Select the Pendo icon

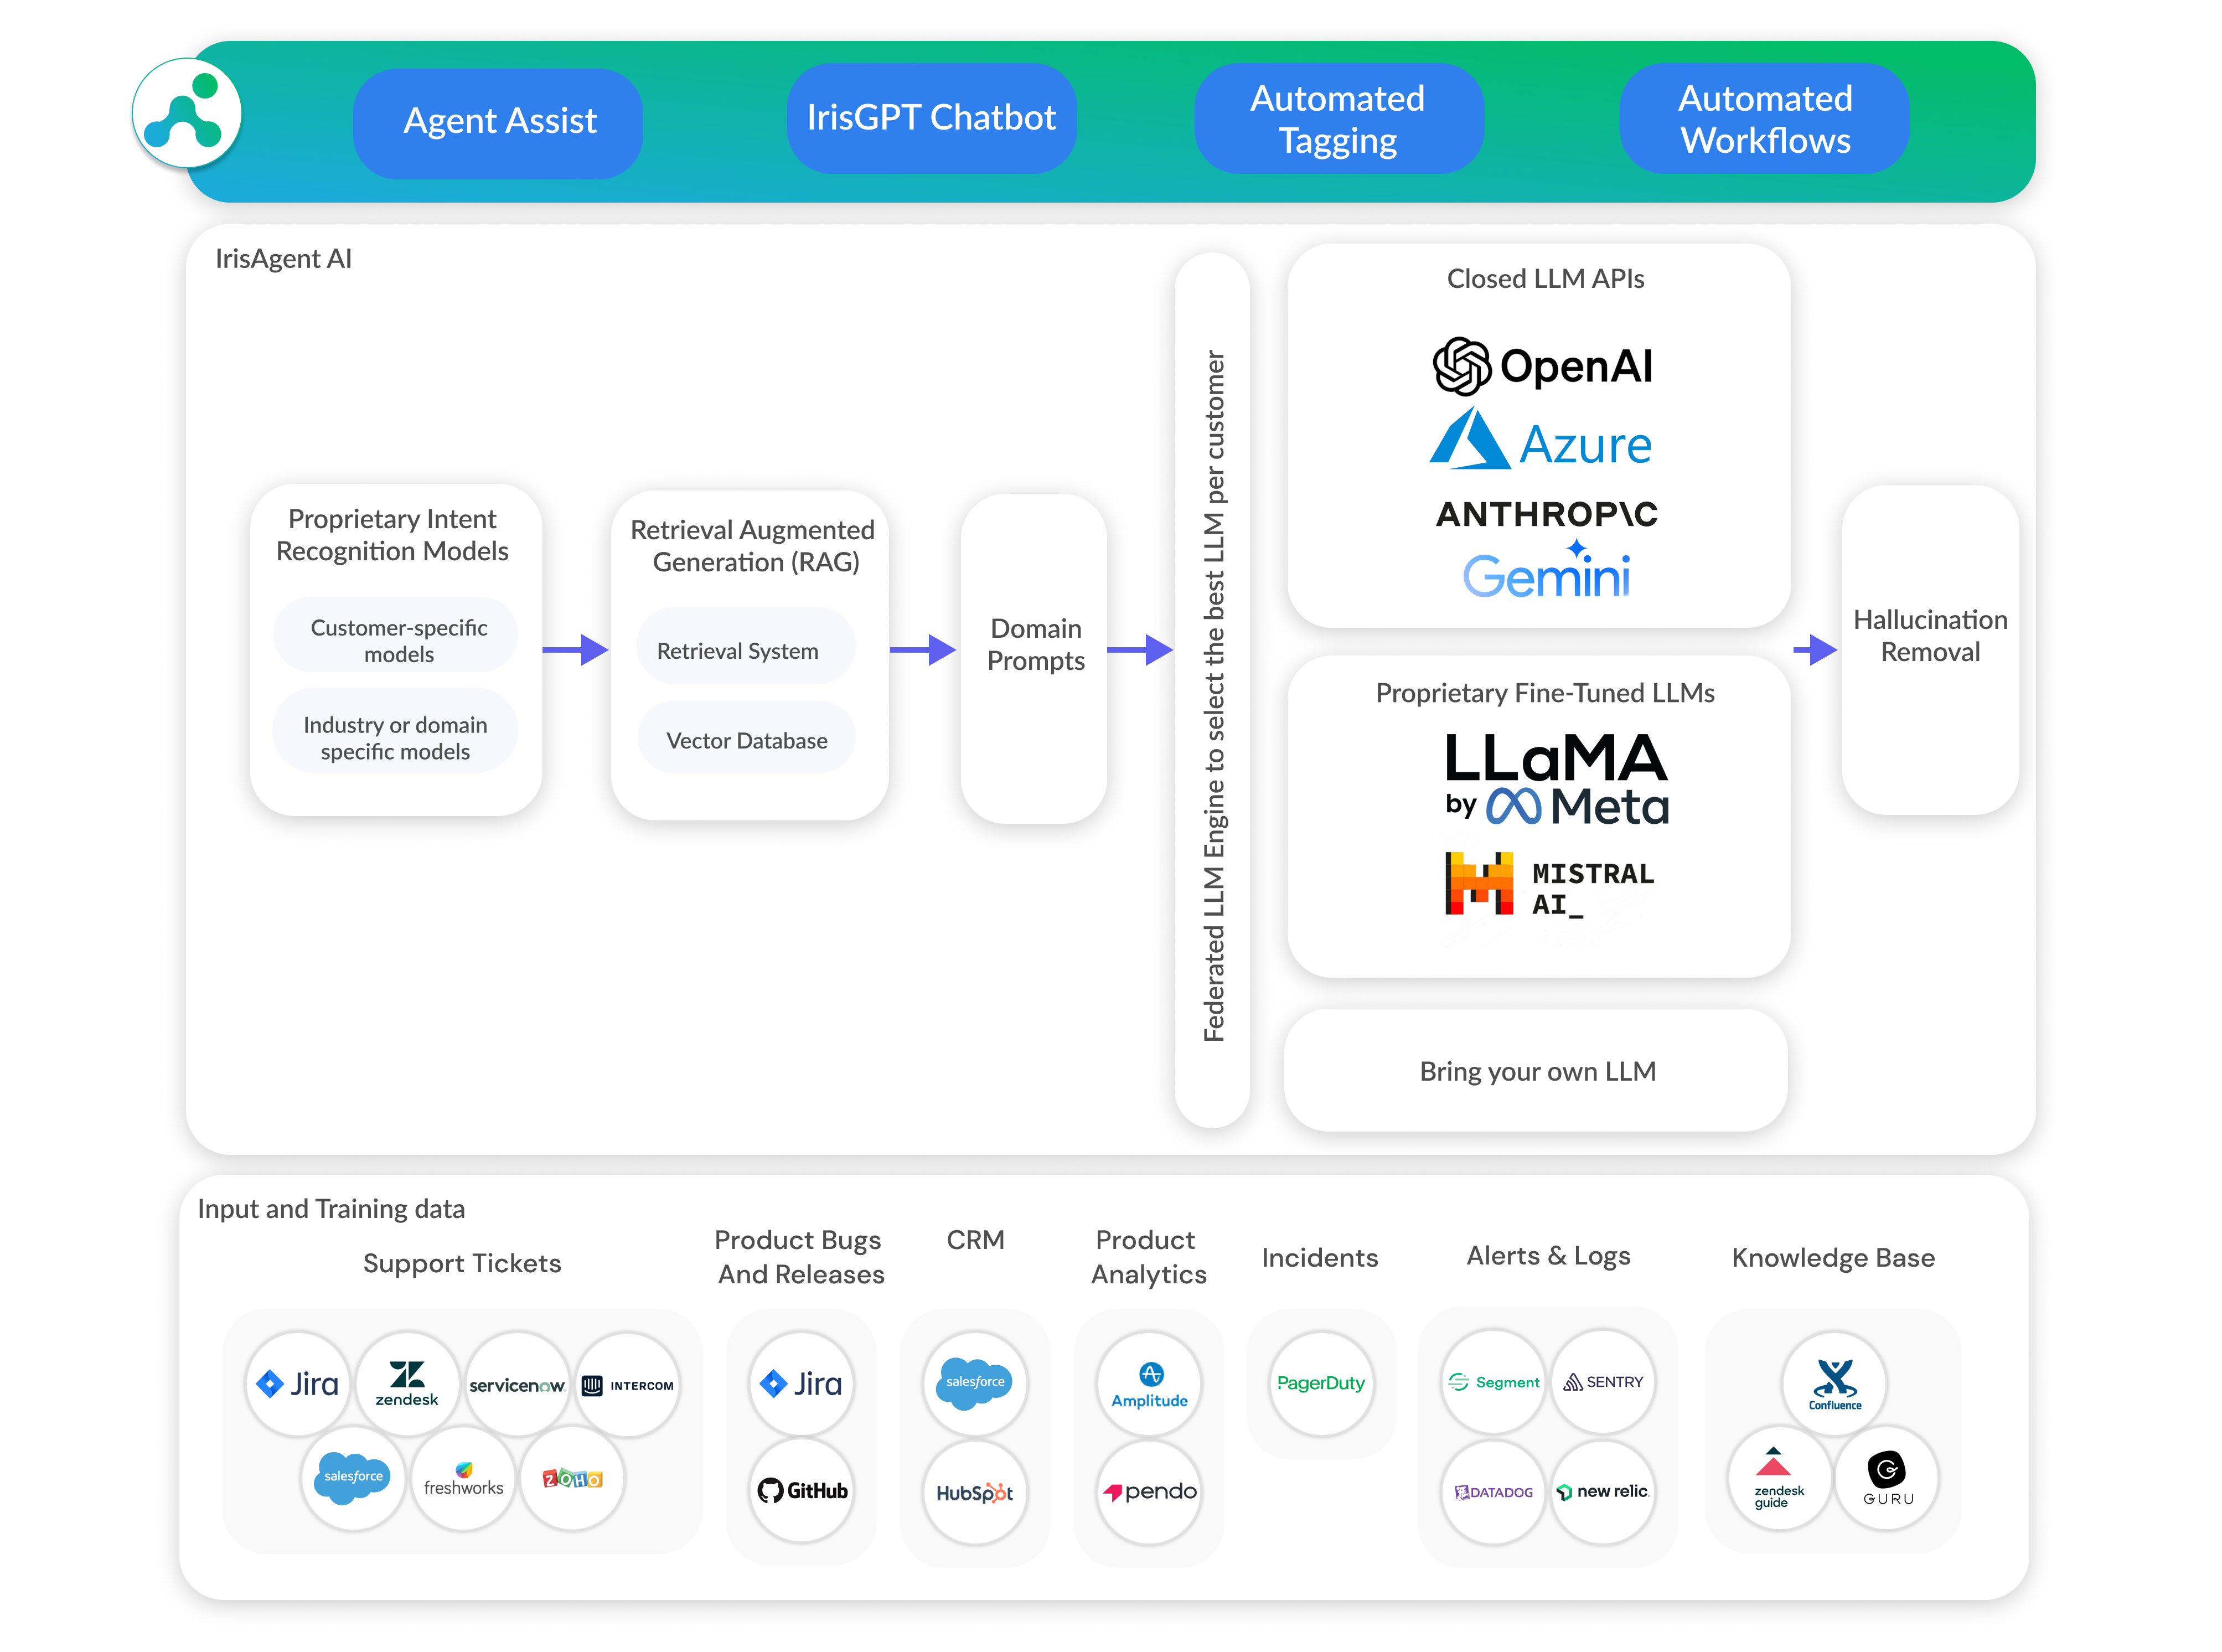click(x=1149, y=1492)
